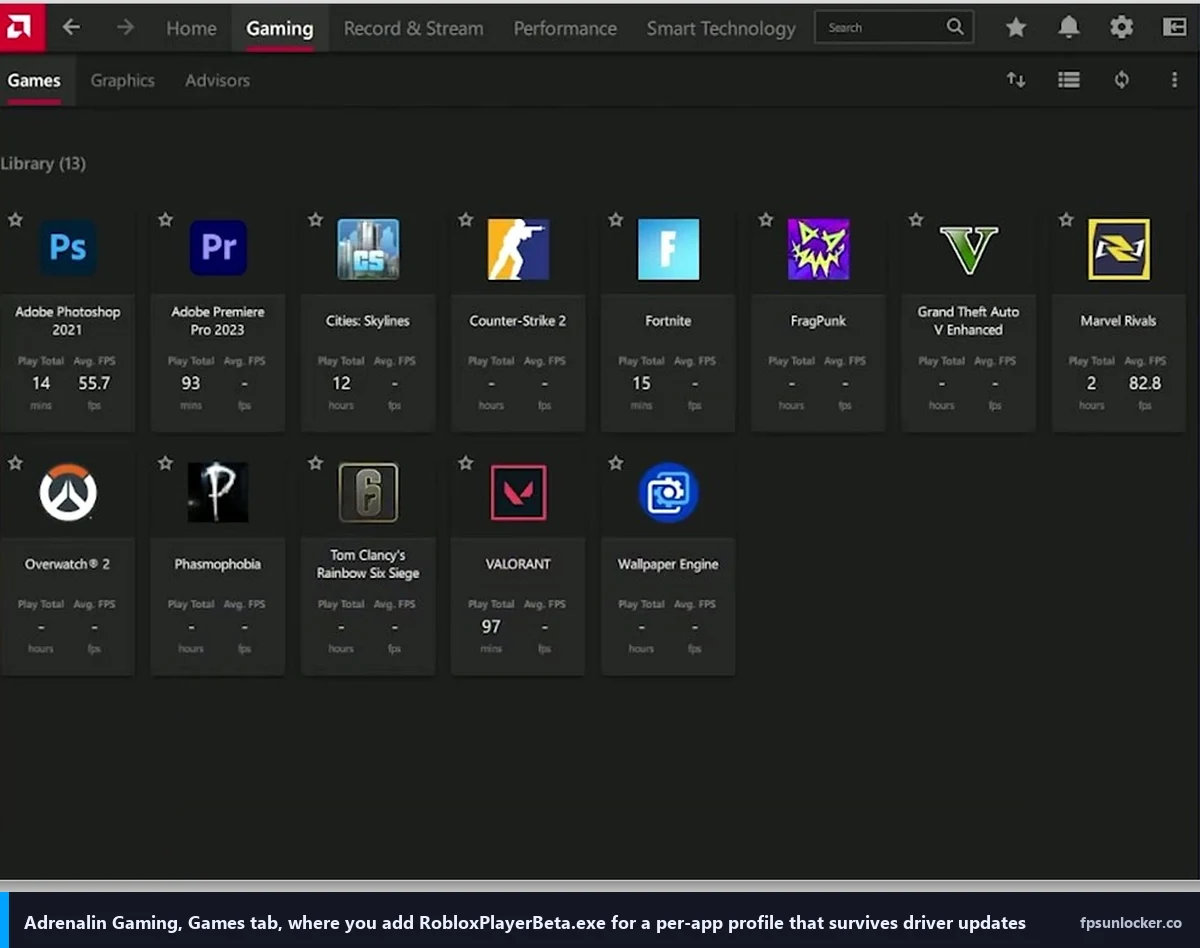Open the Home tab

(191, 28)
